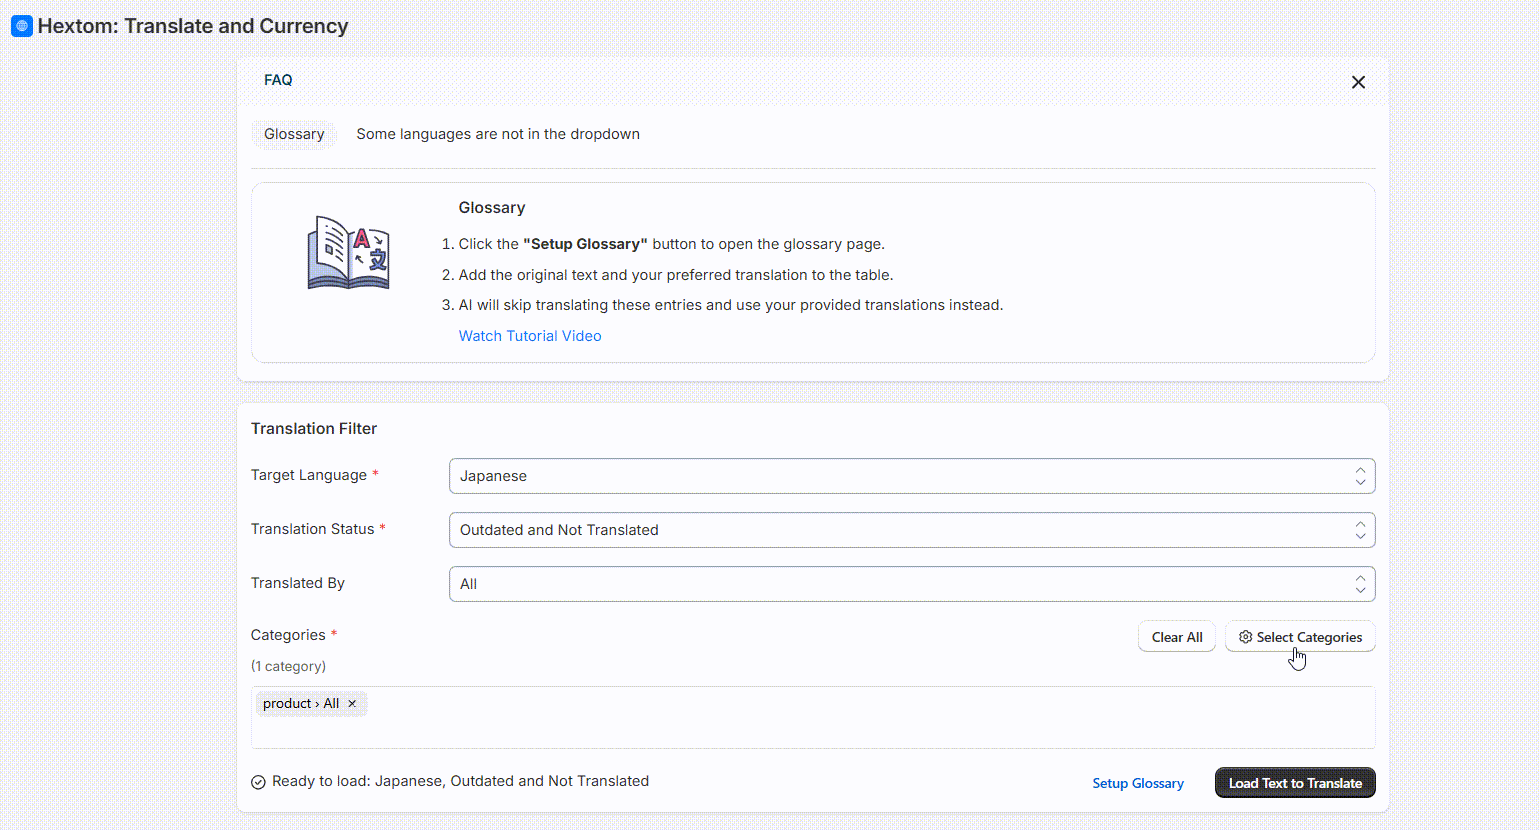The image size is (1540, 830).
Task: Click the 'Hextom: Translate and Currency' title
Action: click(193, 26)
